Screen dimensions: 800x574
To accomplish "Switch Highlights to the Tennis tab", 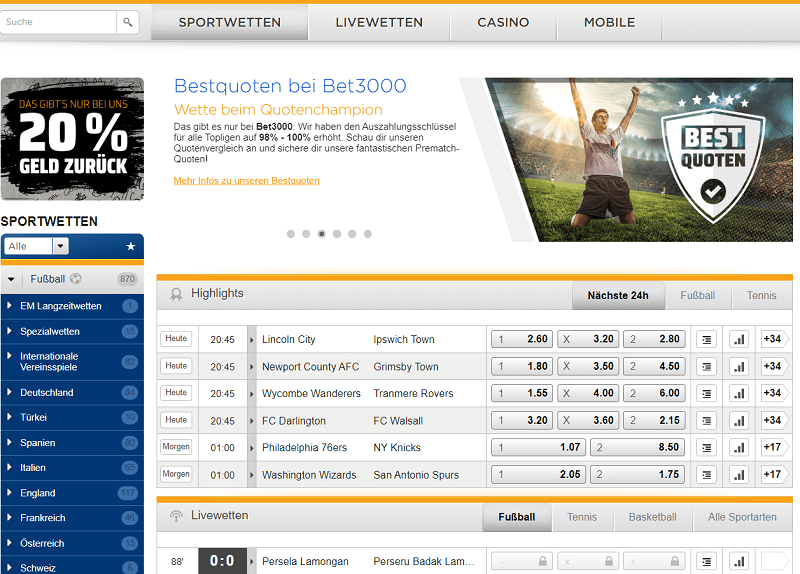I will point(761,295).
